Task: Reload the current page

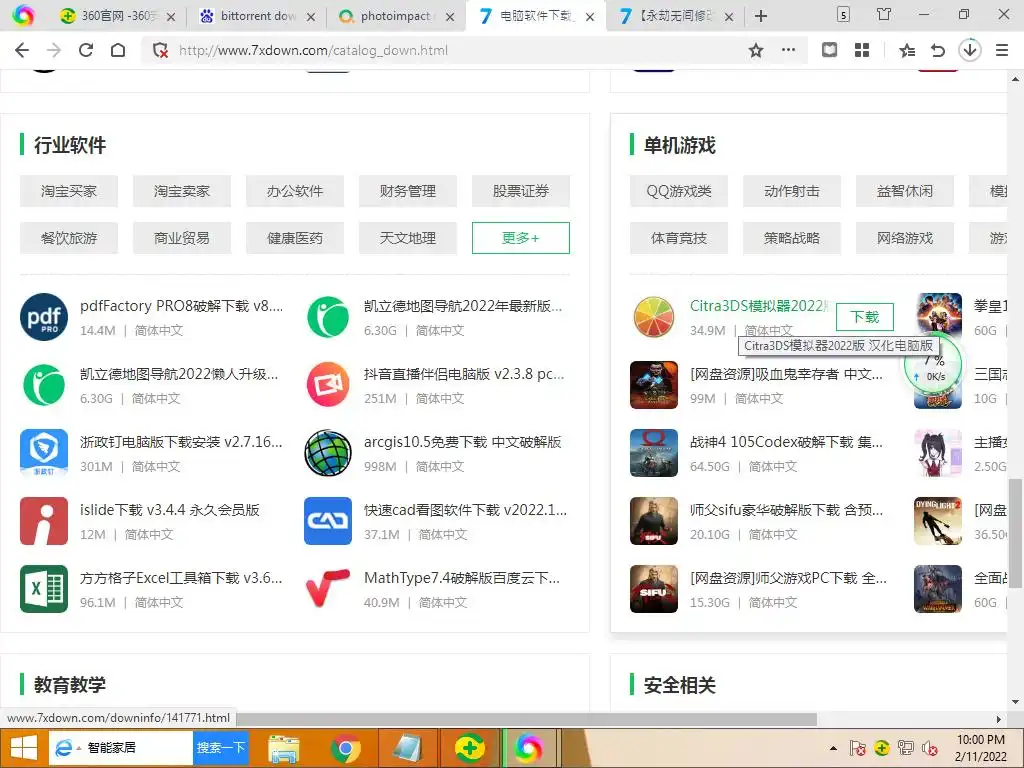Action: (x=86, y=50)
